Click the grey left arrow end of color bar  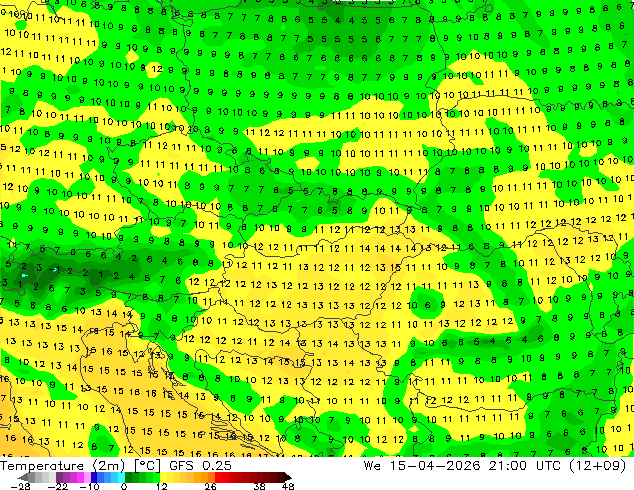[x=23, y=477]
